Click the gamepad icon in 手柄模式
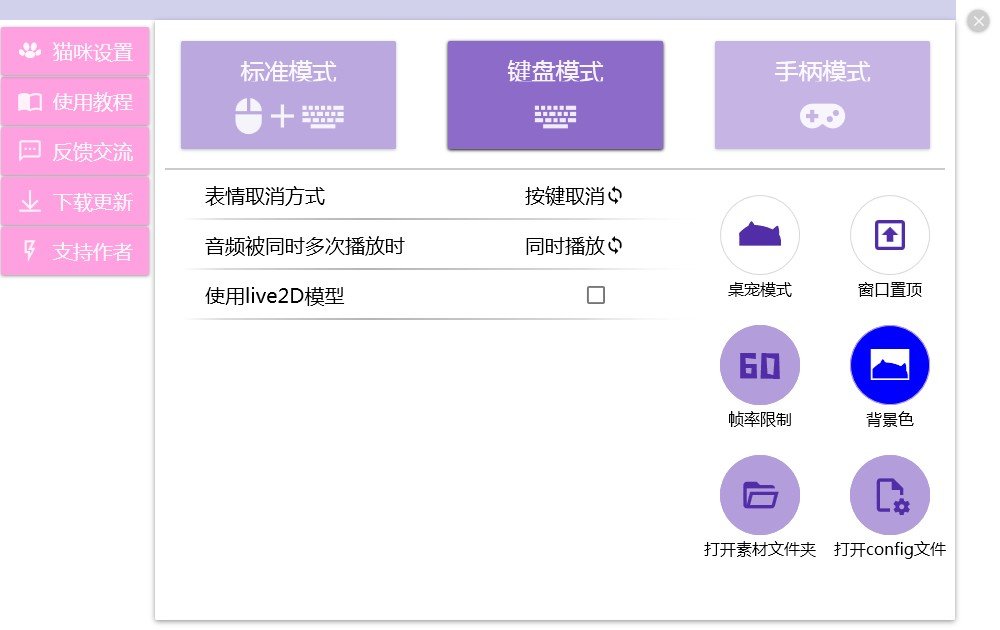Viewport: 1000px width, 630px height. click(822, 117)
